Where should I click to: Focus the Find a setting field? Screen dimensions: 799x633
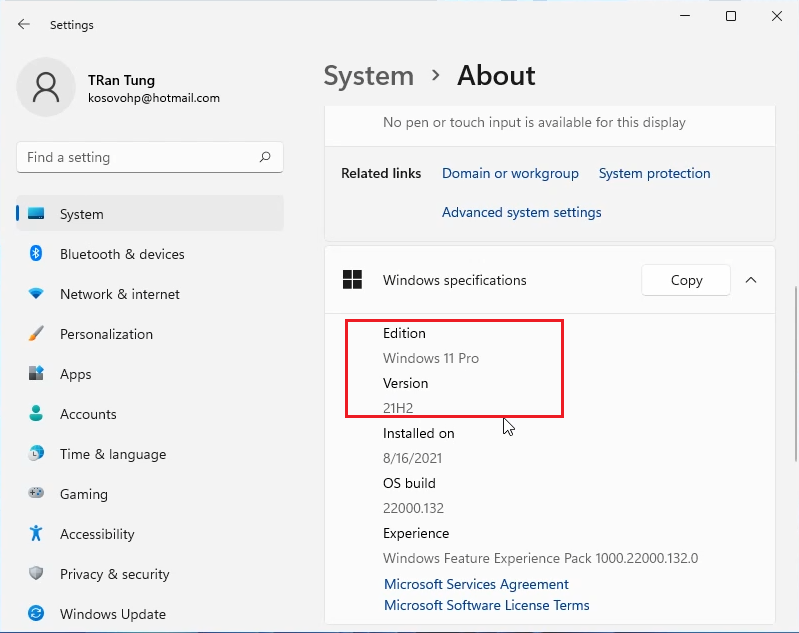coord(150,157)
